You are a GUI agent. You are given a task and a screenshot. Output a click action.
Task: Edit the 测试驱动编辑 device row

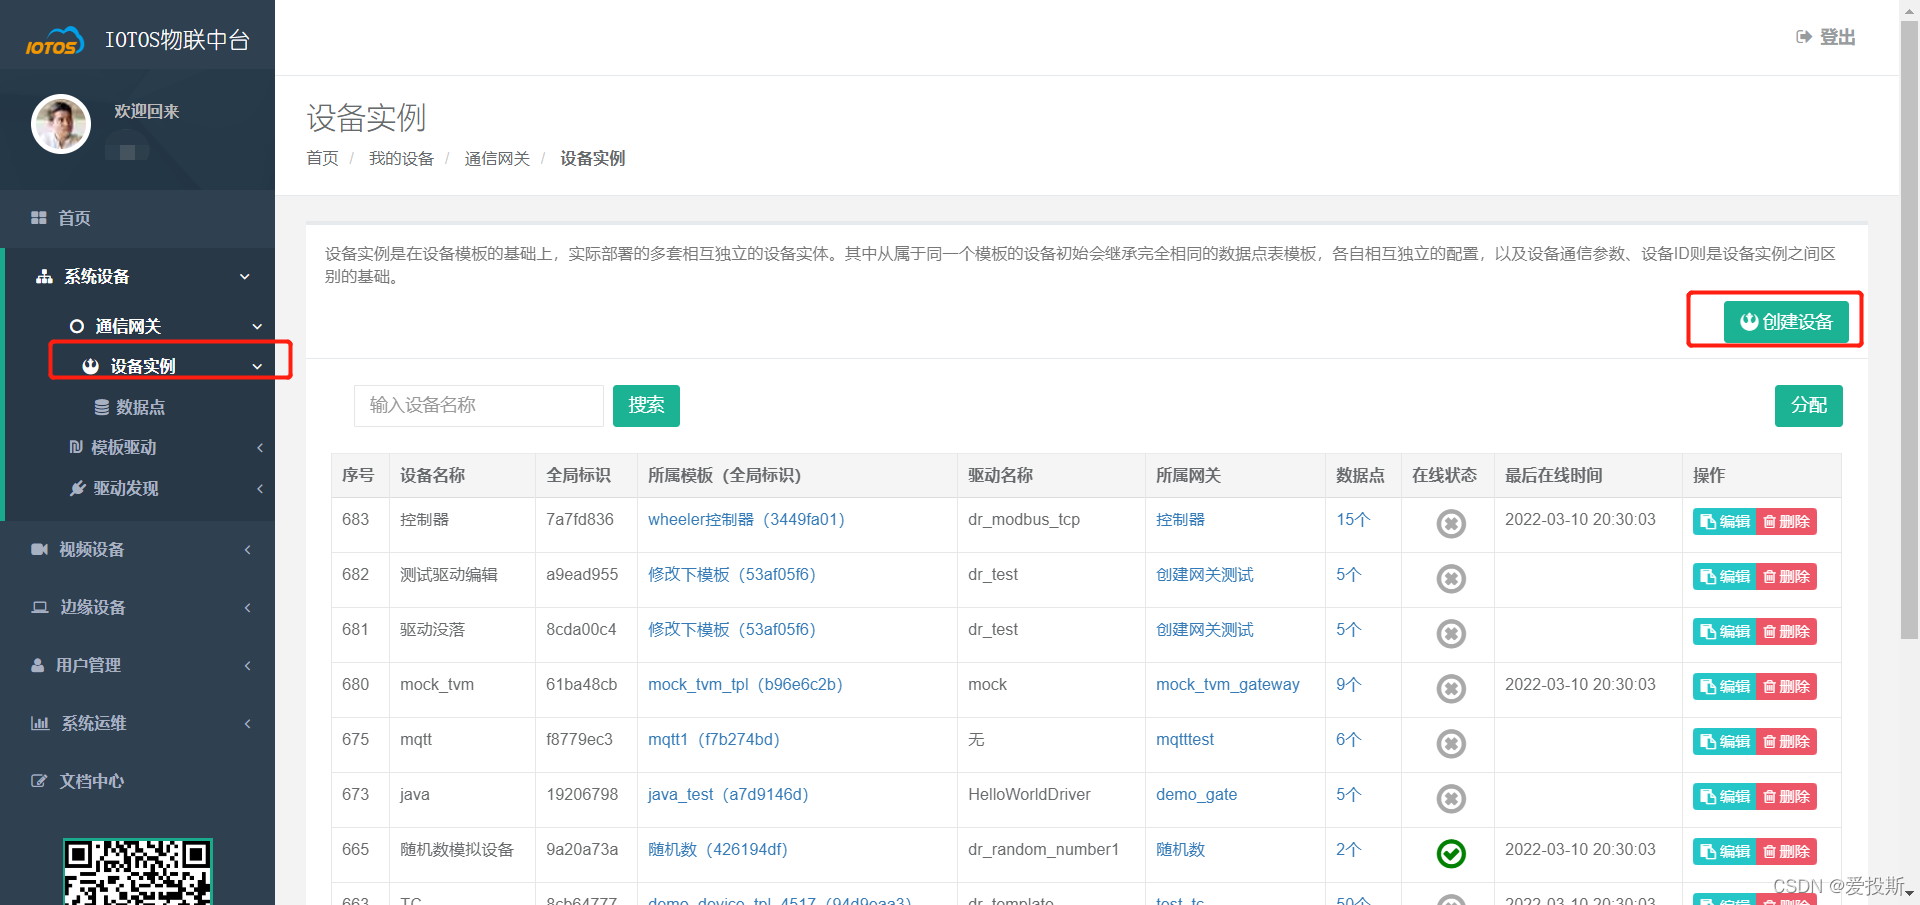coord(1725,577)
